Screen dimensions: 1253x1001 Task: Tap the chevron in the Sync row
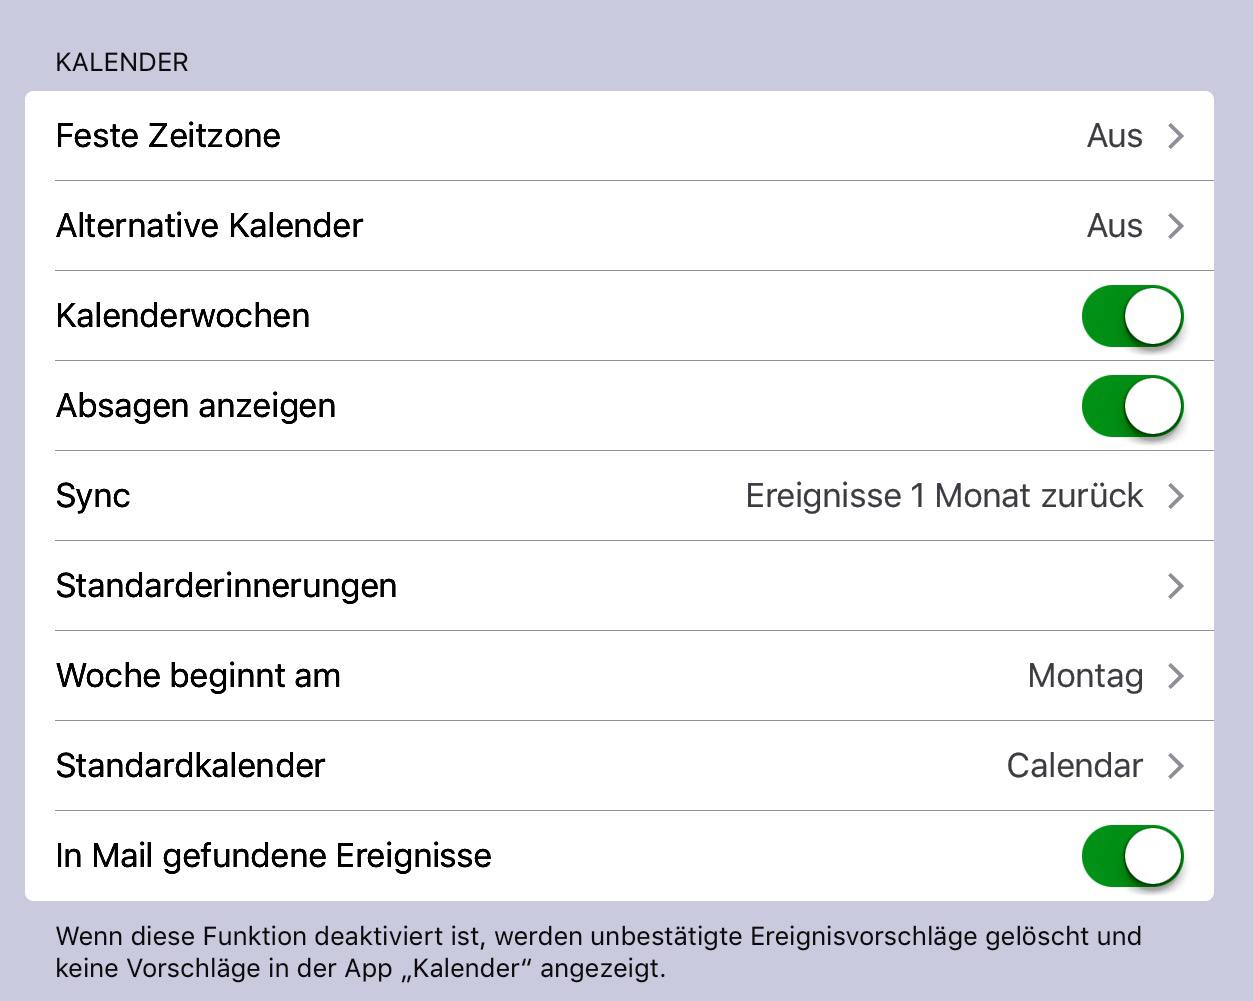(x=1176, y=496)
